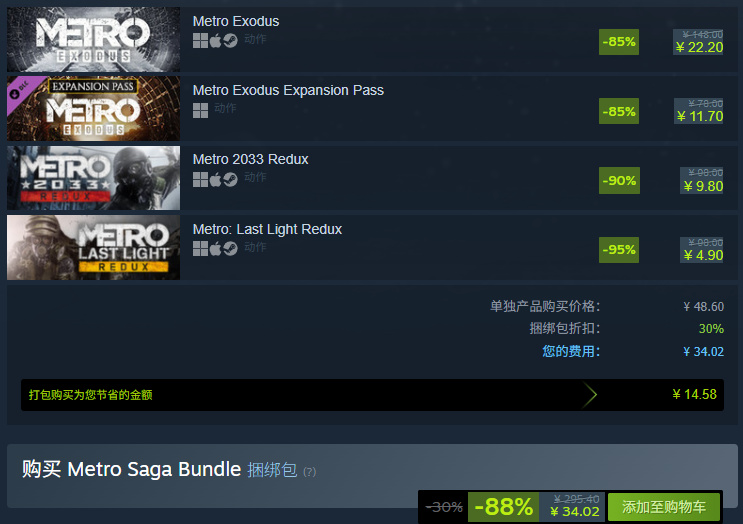The image size is (743, 524).
Task: Click the Metro Exodus cover thumbnail
Action: pyautogui.click(x=93, y=39)
